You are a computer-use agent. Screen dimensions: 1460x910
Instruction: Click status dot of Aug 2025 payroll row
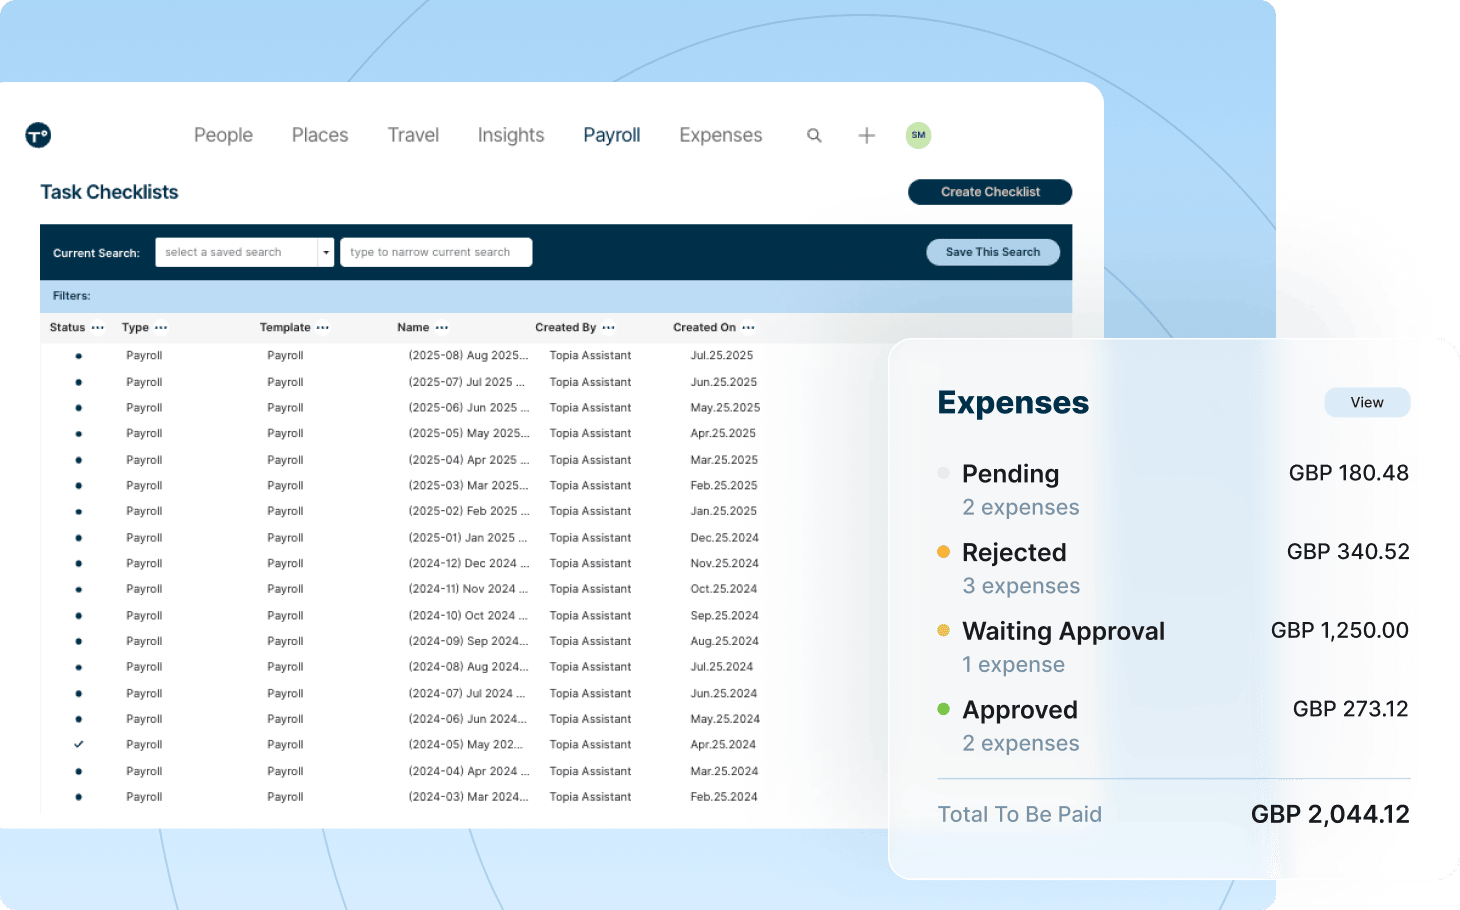pyautogui.click(x=79, y=356)
